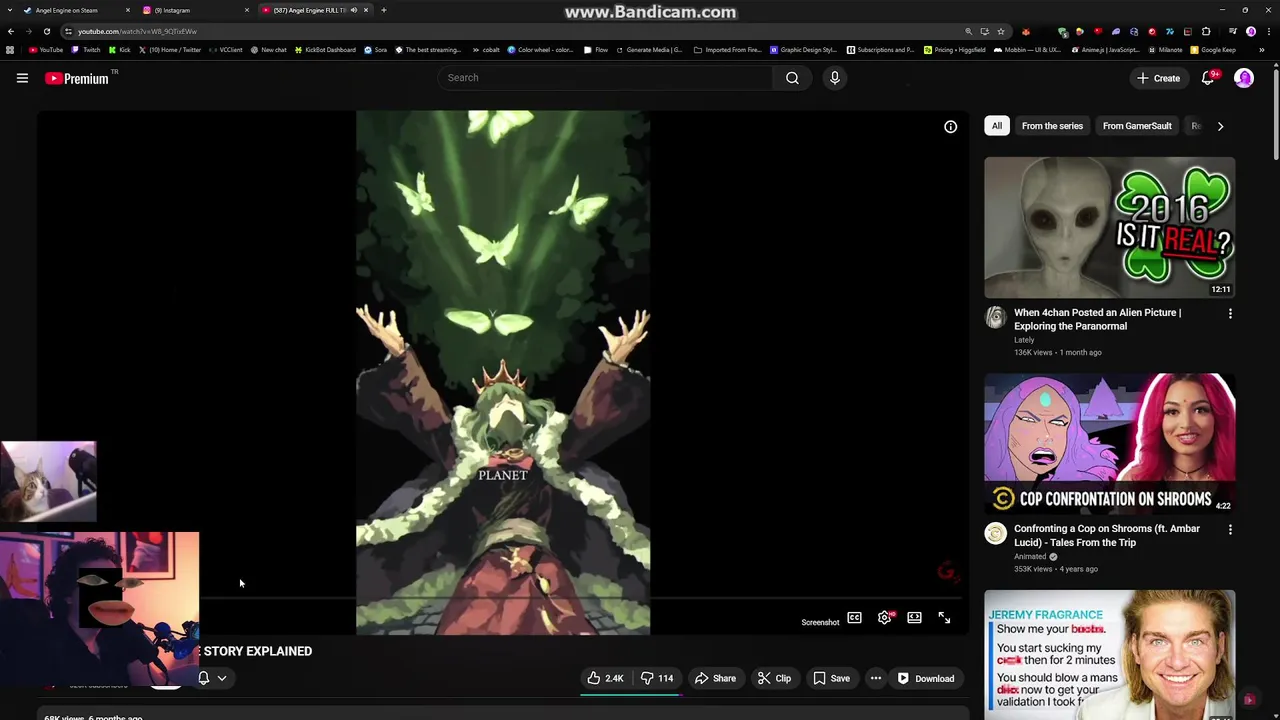Select the All filter chip
Viewport: 1280px width, 720px height.
[997, 126]
